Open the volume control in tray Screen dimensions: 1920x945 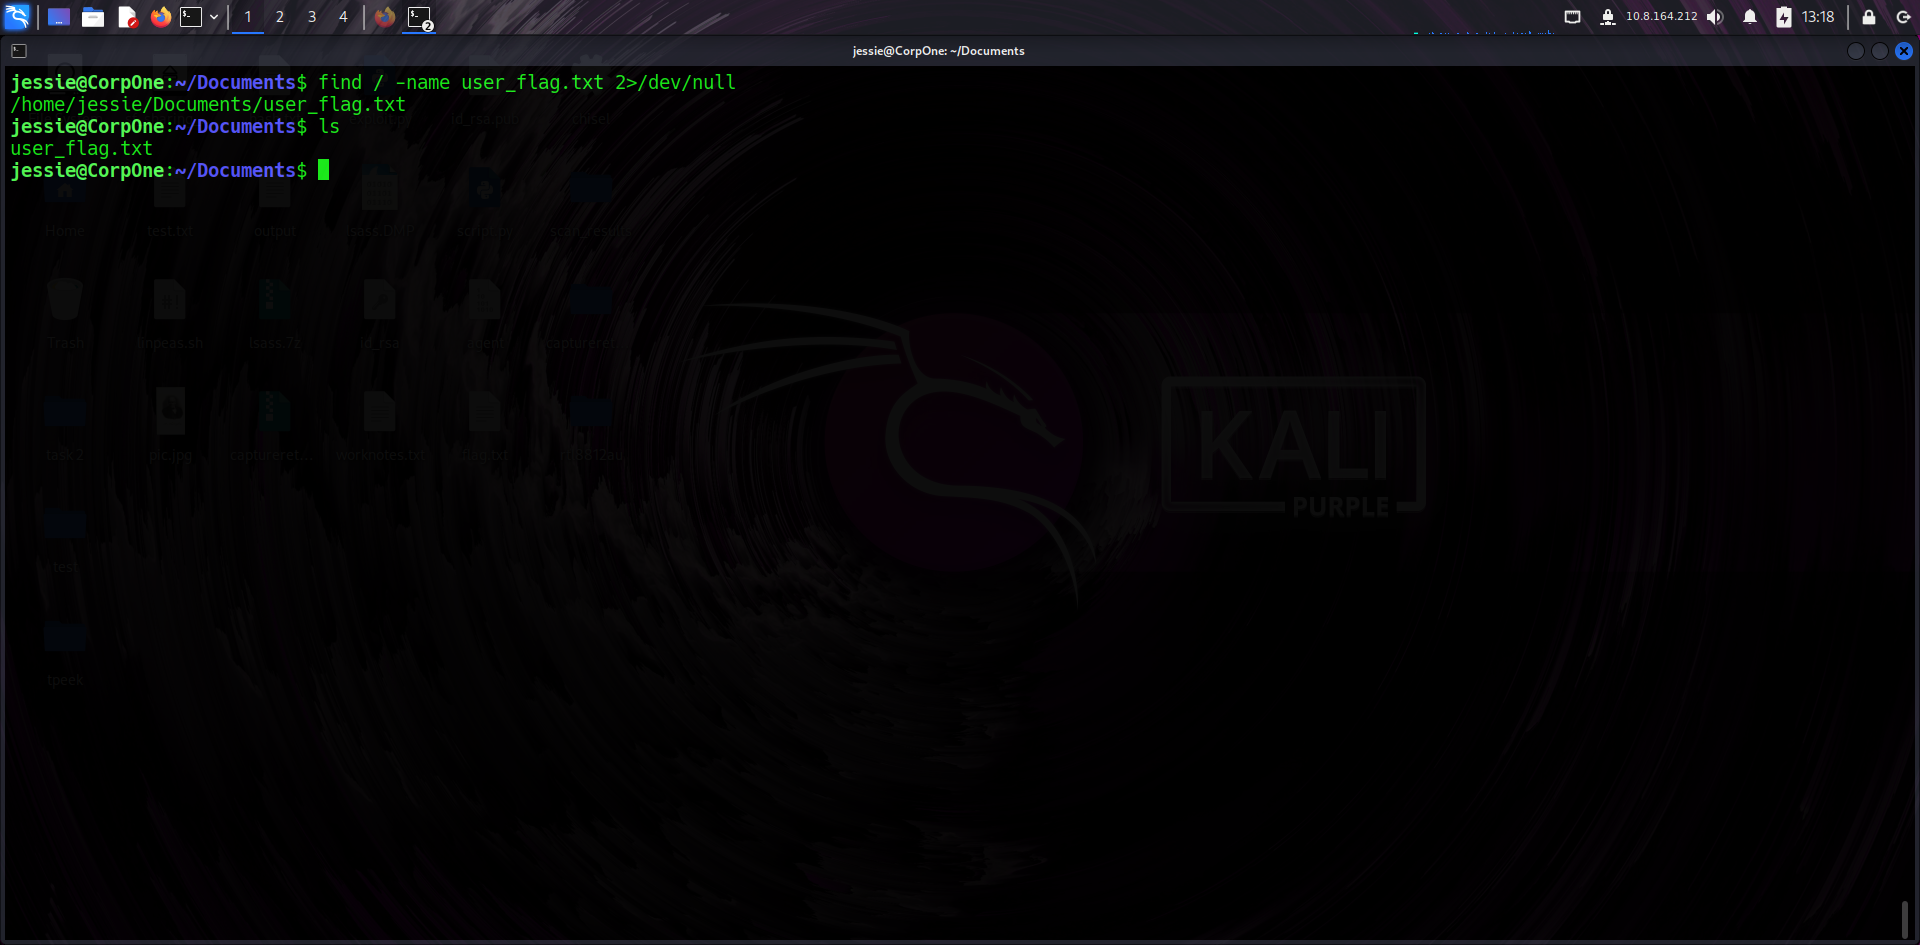click(x=1715, y=17)
